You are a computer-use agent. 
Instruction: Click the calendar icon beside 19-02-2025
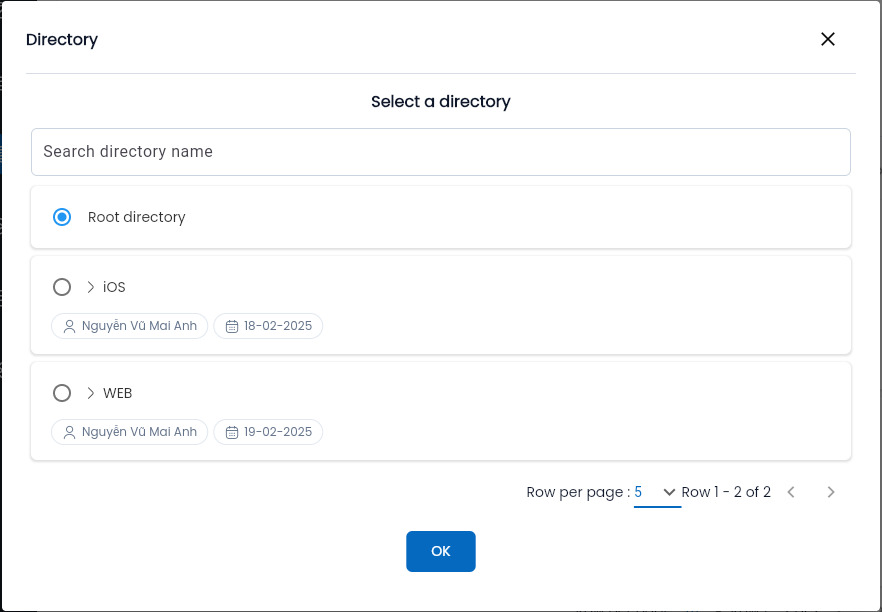point(232,432)
